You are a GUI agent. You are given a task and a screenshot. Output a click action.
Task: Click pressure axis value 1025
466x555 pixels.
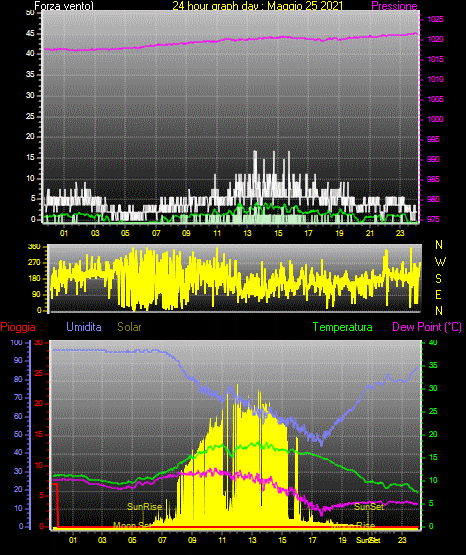[435, 19]
